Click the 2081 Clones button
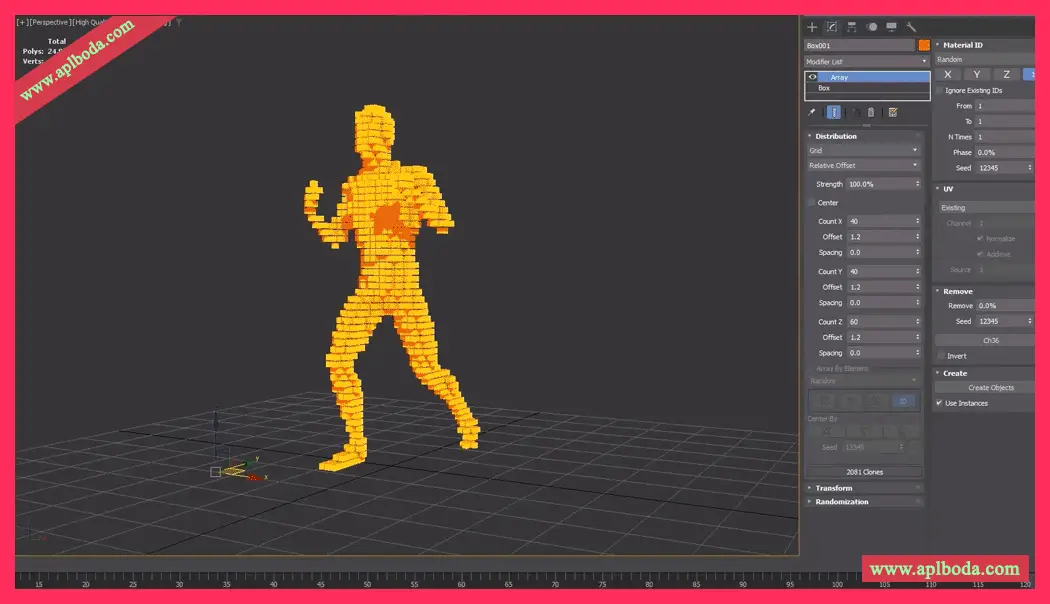Screen dimensions: 1050x604 pyautogui.click(x=863, y=471)
